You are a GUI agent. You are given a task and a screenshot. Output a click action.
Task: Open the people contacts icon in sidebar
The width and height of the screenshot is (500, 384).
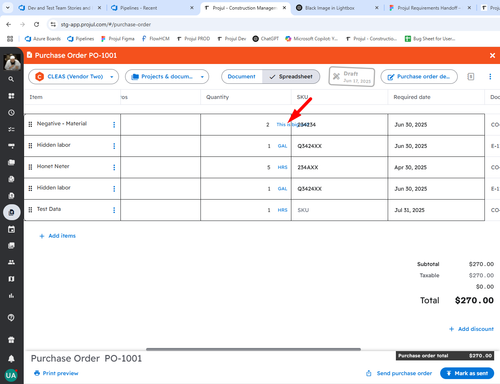pos(11,262)
